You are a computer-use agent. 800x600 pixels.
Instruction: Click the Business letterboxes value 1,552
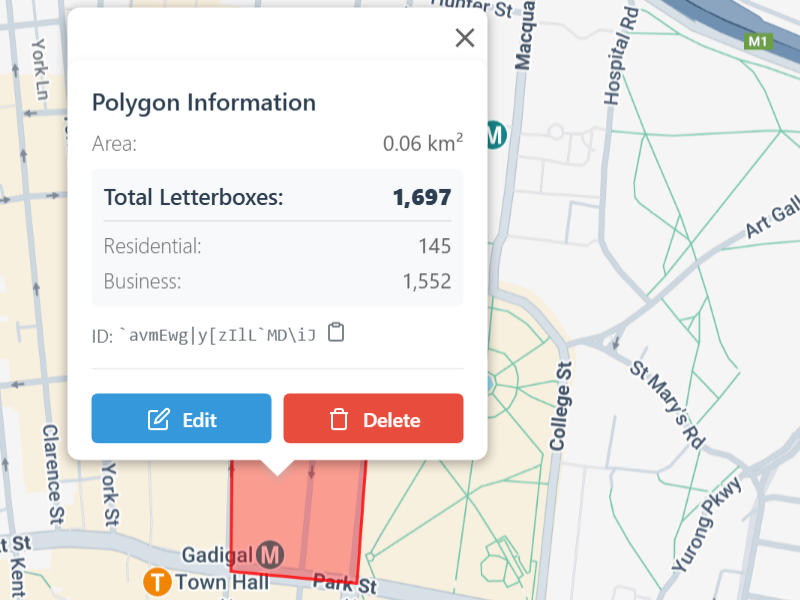click(427, 282)
